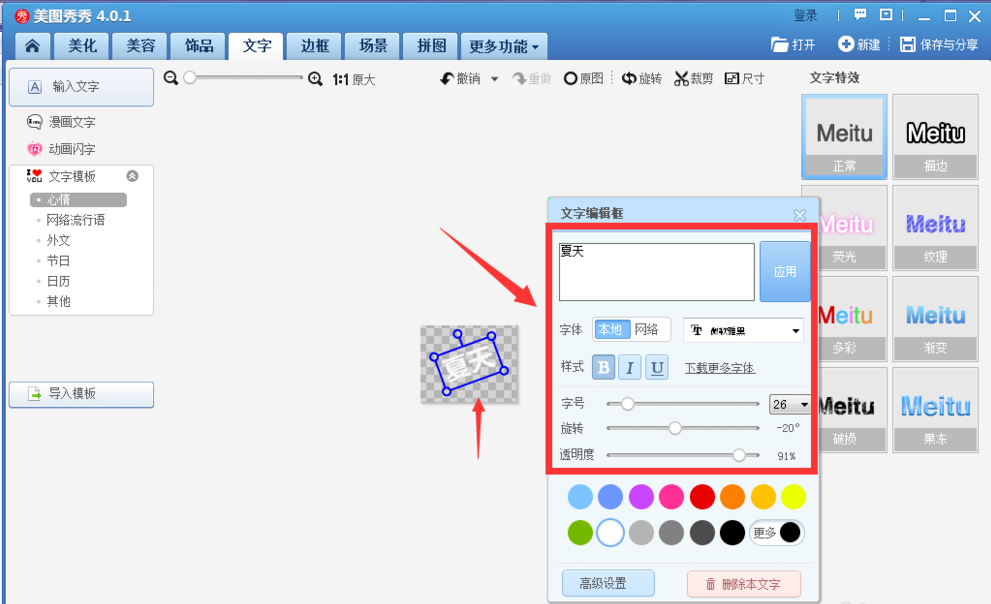Click inside the 夏天 text input box
This screenshot has height=604, width=991.
click(655, 270)
